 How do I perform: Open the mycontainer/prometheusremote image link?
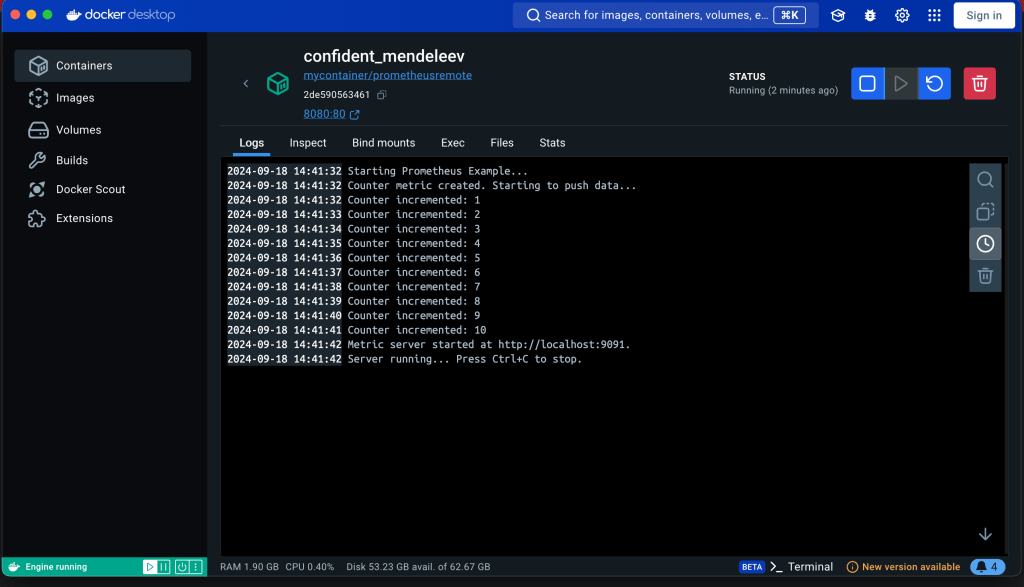[x=387, y=75]
